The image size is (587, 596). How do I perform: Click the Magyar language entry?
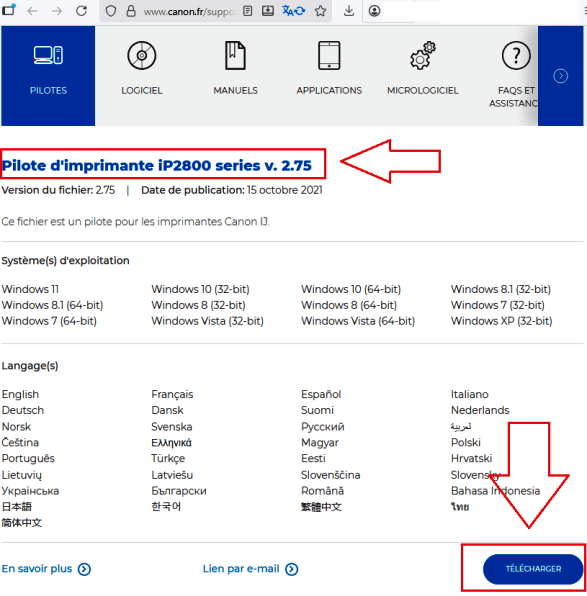click(x=320, y=443)
